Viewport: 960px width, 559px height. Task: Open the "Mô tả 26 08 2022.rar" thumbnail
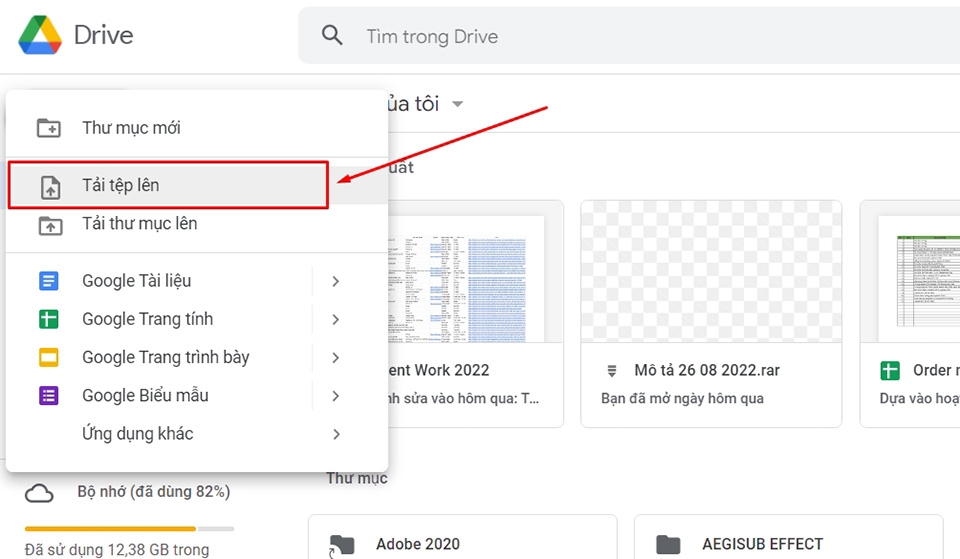[711, 271]
